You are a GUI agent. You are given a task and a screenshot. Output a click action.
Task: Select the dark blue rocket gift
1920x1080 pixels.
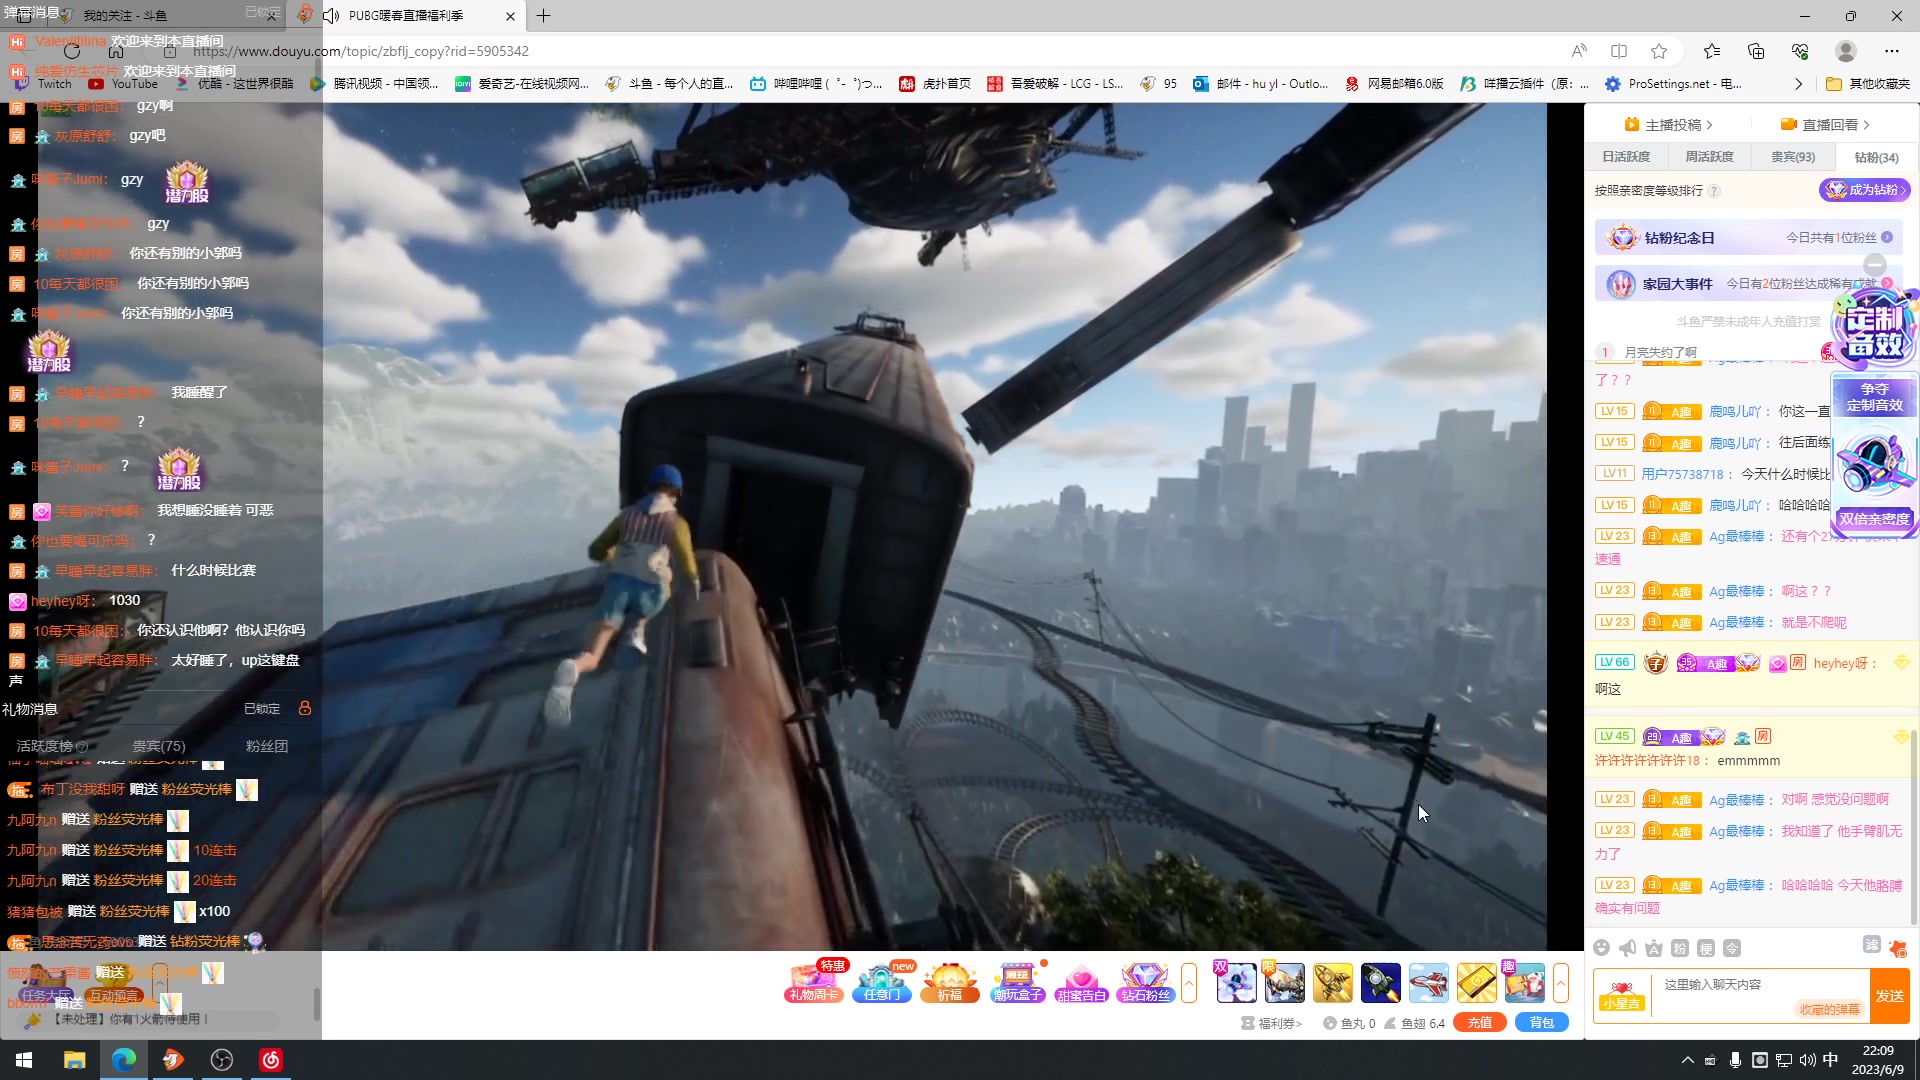coord(1381,983)
